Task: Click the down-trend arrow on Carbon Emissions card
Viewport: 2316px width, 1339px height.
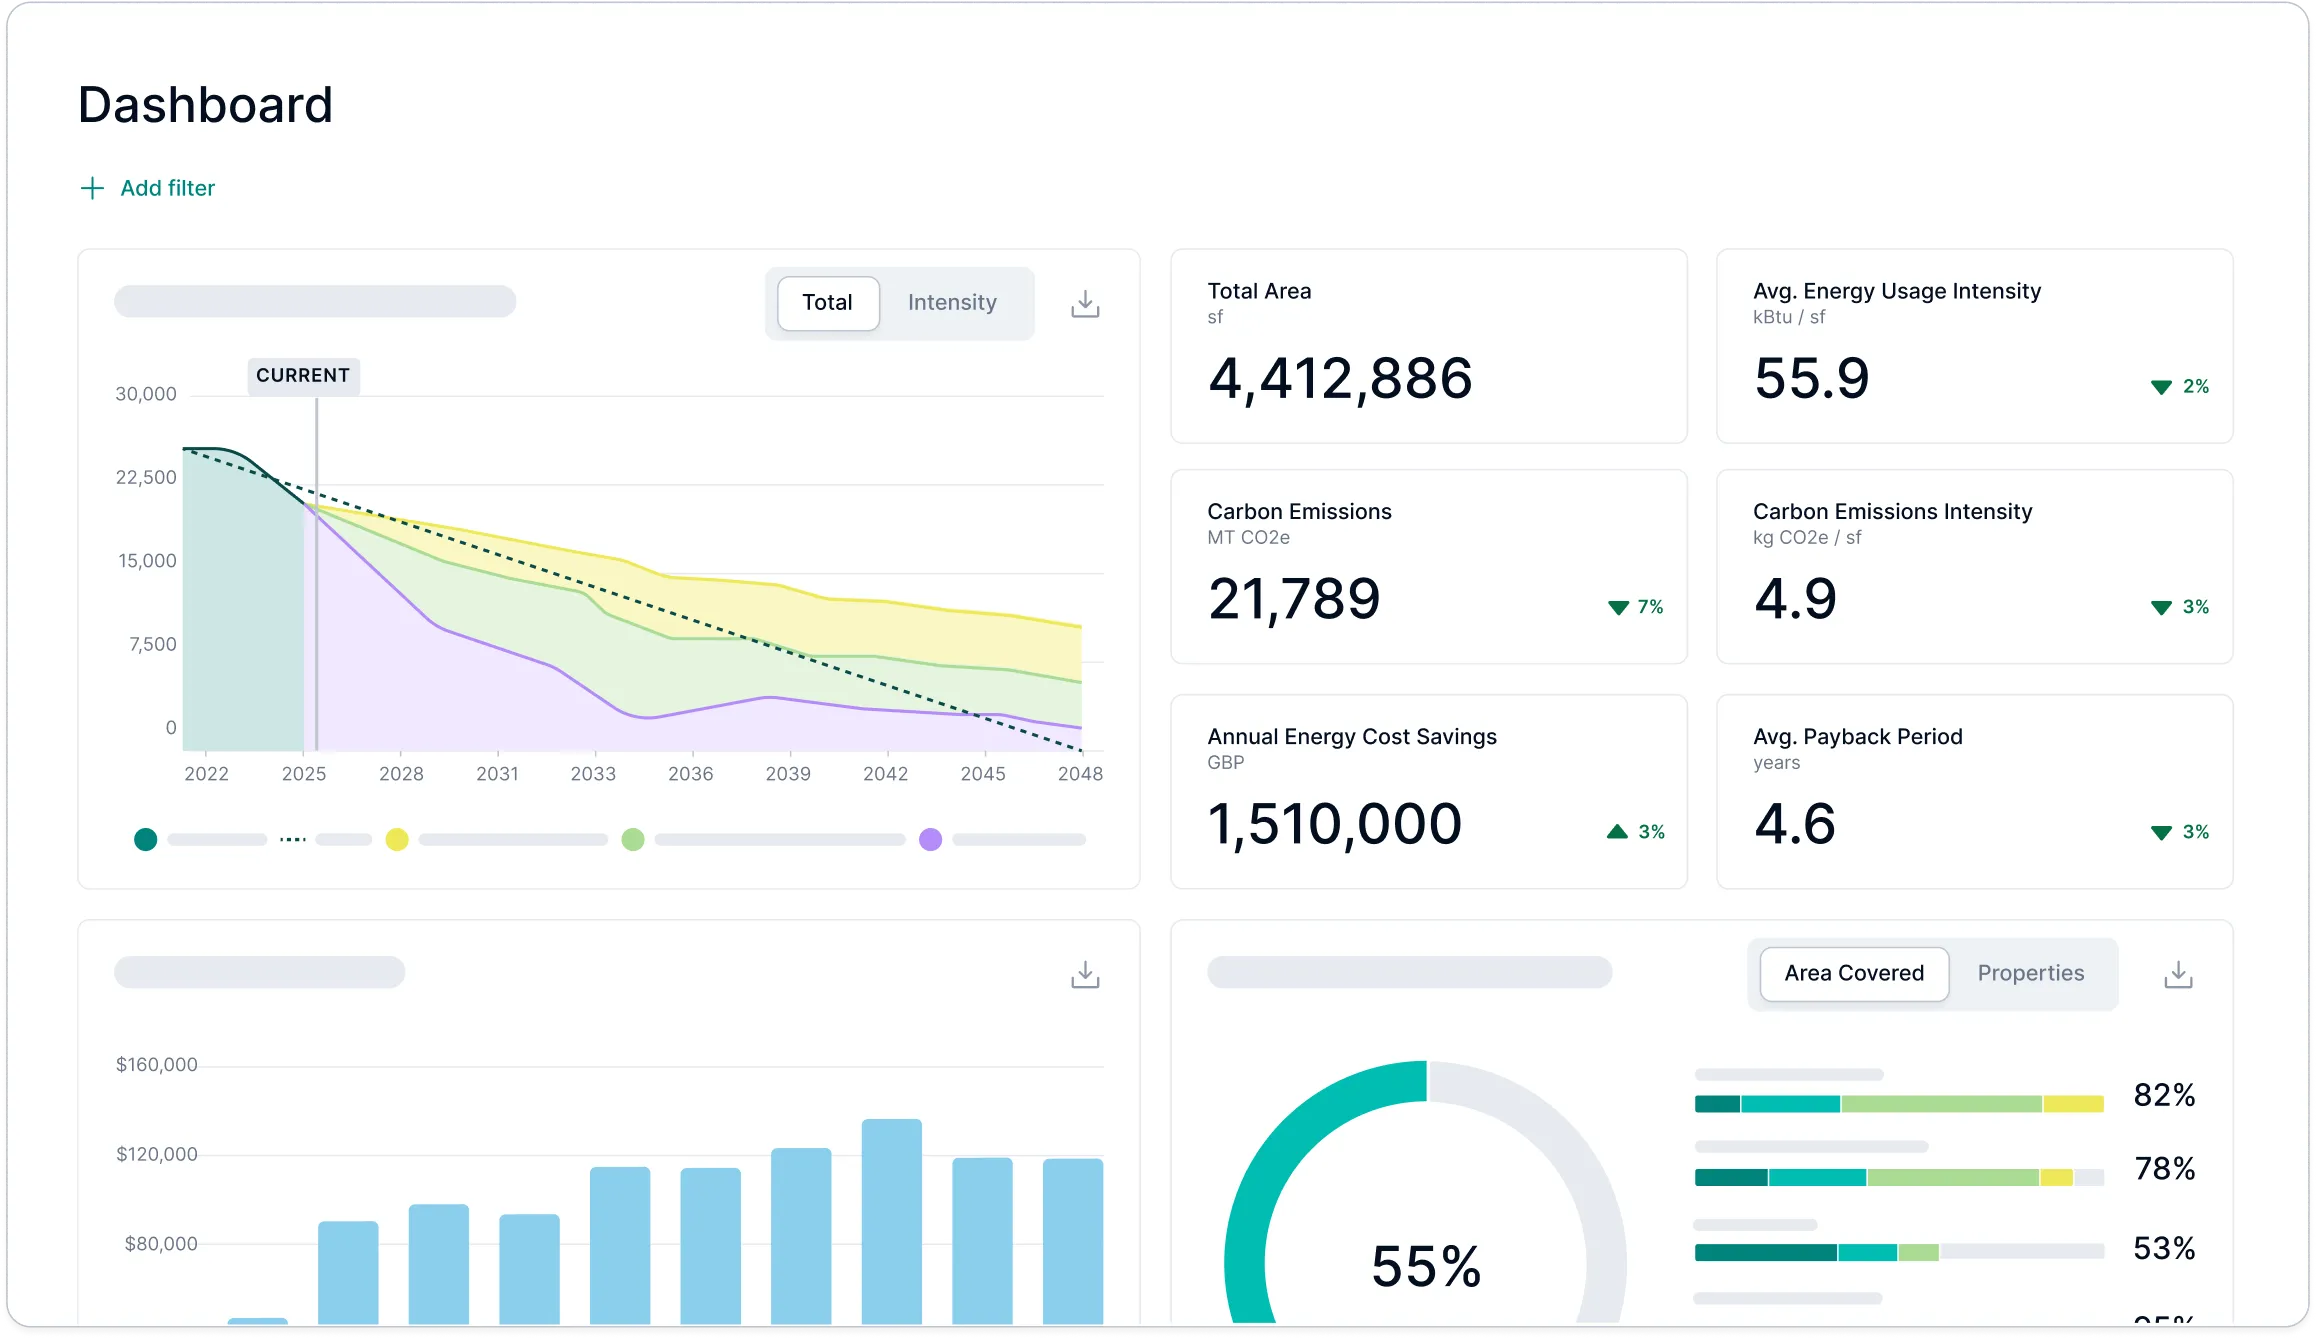Action: click(1617, 607)
